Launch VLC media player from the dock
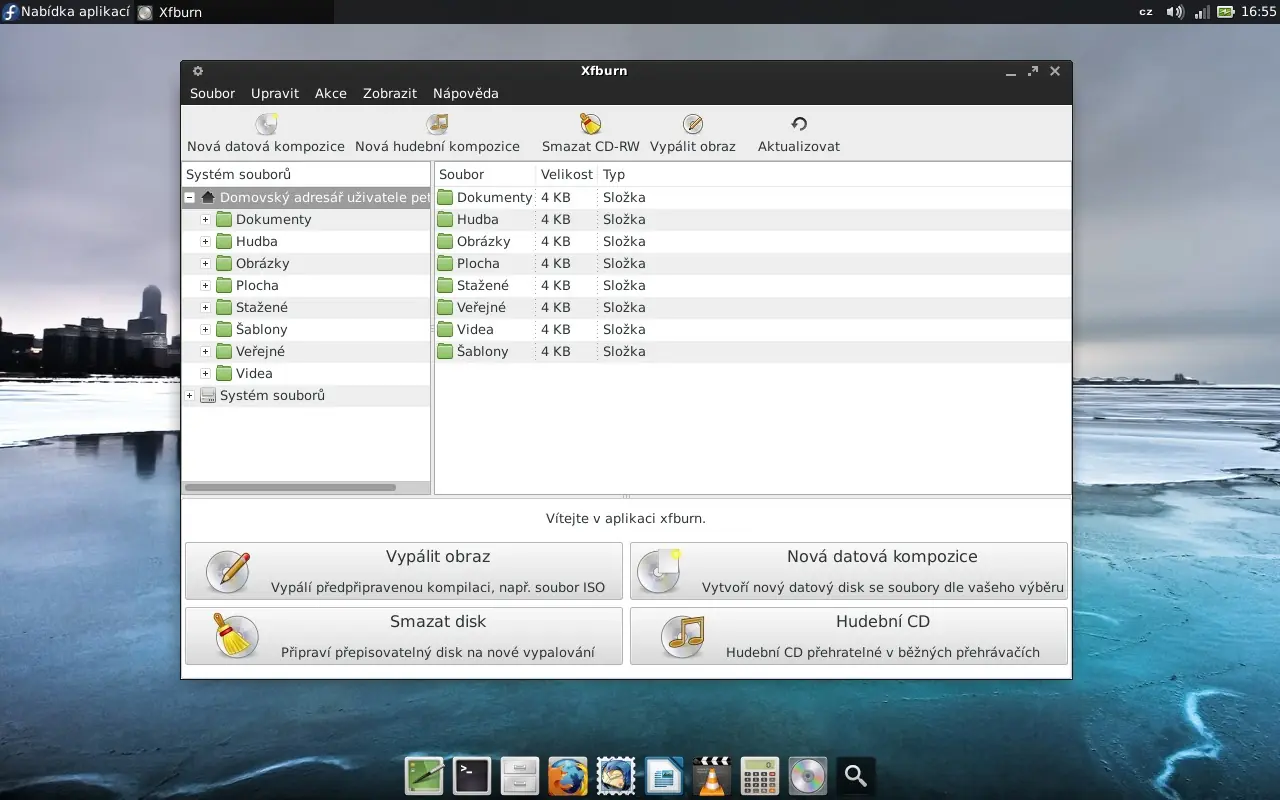This screenshot has height=800, width=1280. (712, 776)
